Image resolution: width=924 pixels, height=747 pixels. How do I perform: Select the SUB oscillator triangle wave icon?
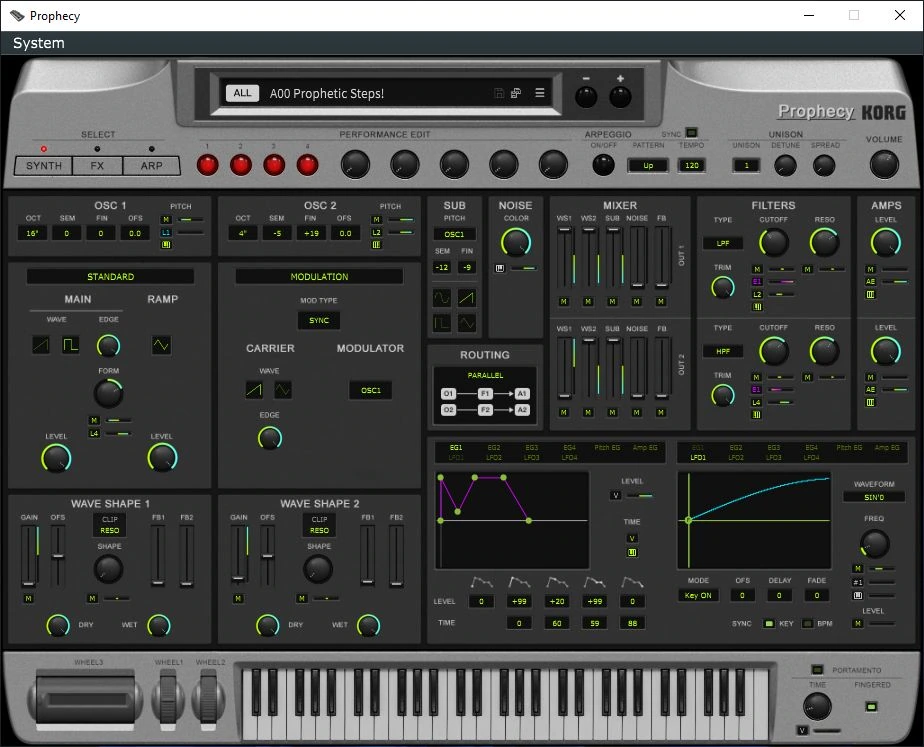(467, 323)
